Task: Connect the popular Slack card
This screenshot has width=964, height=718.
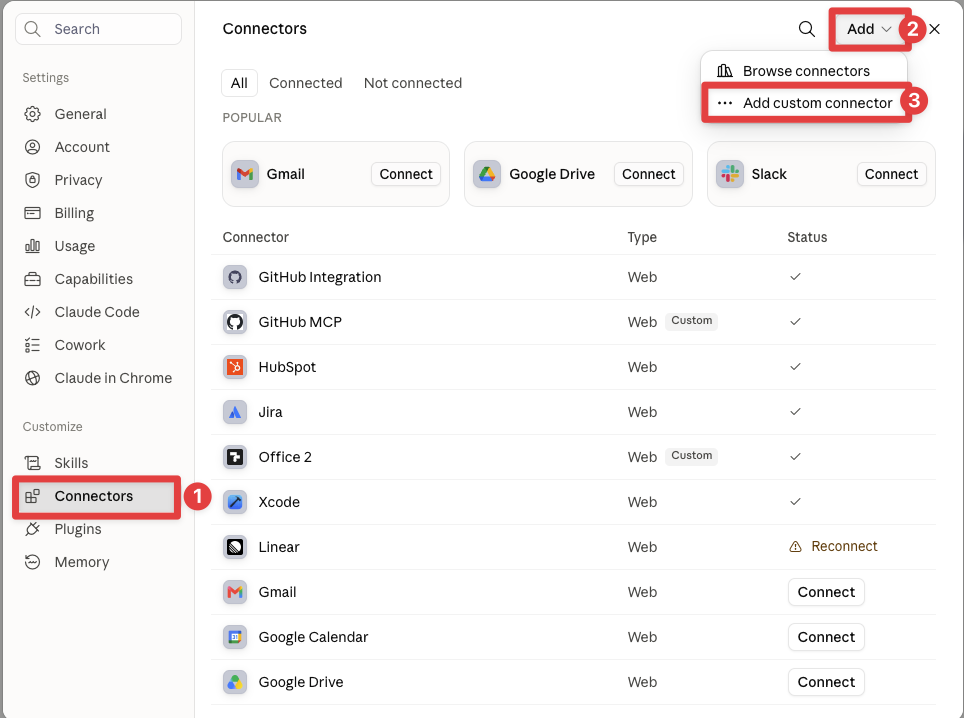Action: (891, 174)
